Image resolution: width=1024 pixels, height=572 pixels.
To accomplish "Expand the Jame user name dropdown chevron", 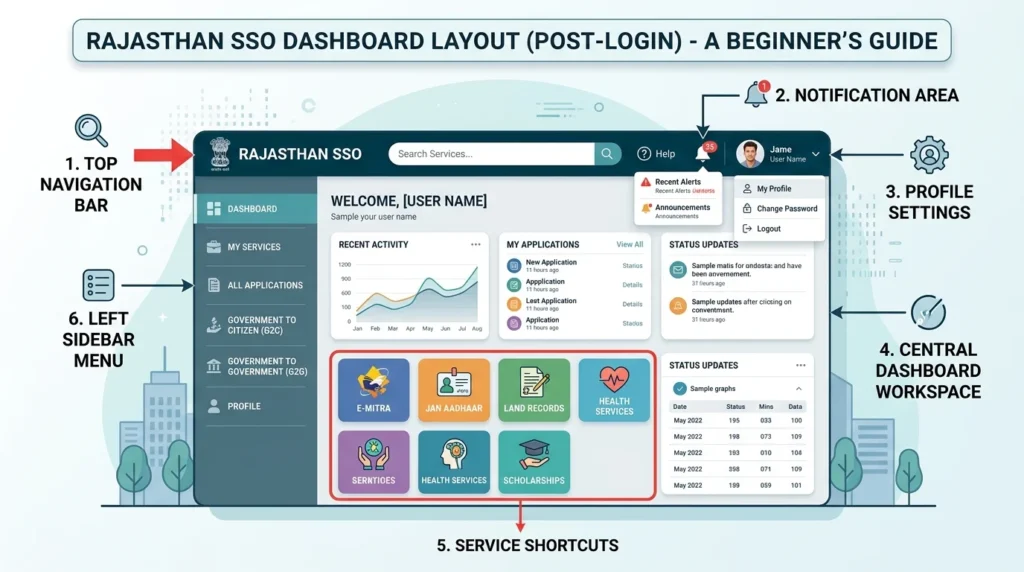I will pos(816,155).
